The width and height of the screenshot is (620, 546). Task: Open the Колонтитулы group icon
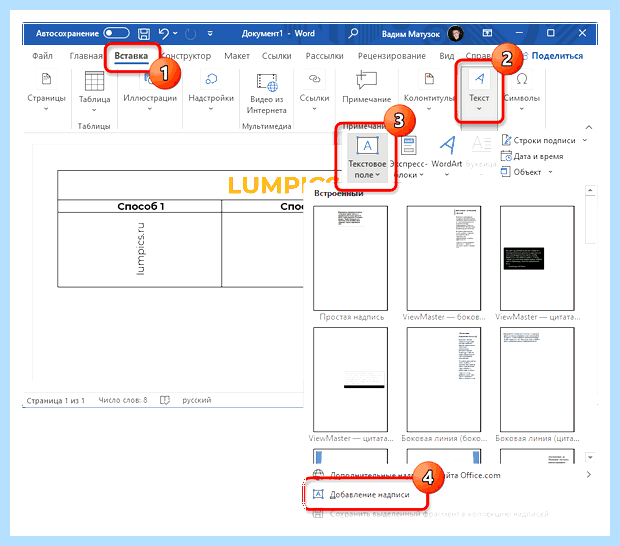pos(429,79)
